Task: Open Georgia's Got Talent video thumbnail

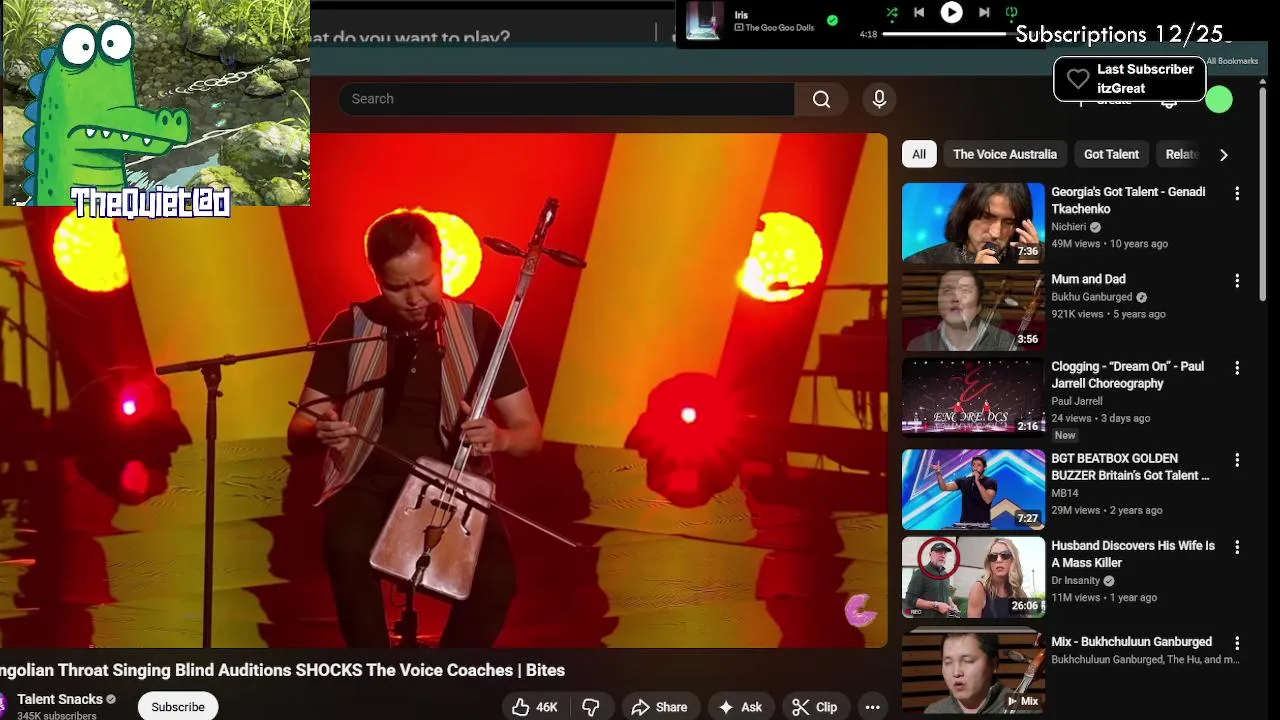Action: [x=973, y=222]
